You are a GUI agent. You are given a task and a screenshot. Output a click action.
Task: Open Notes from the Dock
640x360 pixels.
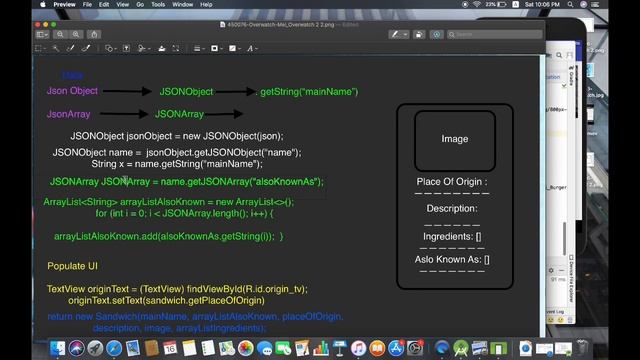tap(189, 348)
